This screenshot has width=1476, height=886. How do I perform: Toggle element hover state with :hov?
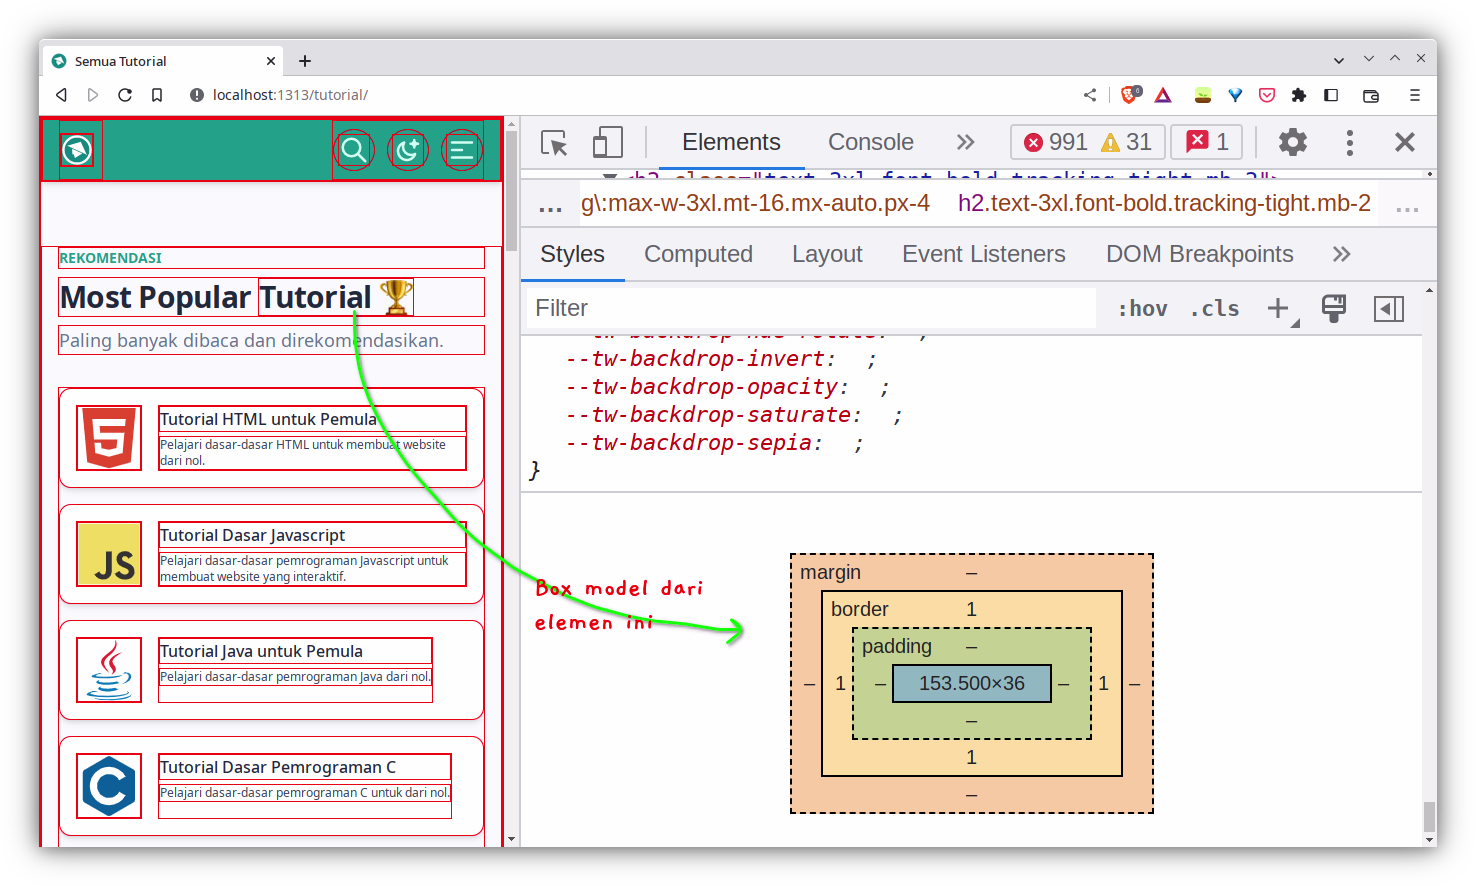tap(1141, 308)
